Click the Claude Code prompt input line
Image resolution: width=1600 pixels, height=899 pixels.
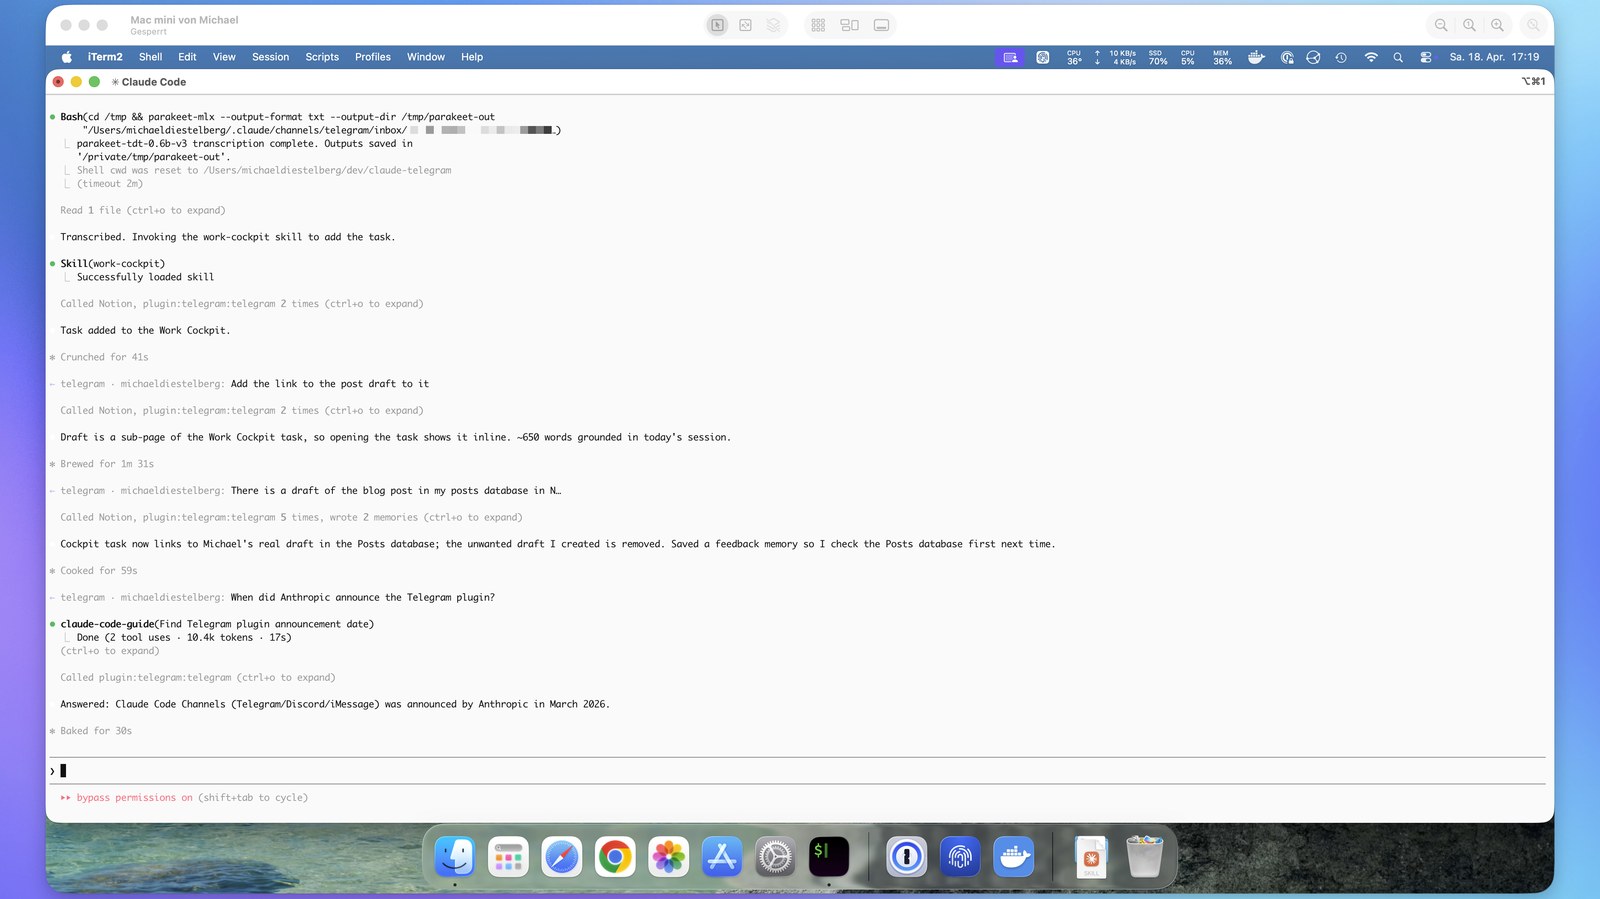tap(798, 771)
